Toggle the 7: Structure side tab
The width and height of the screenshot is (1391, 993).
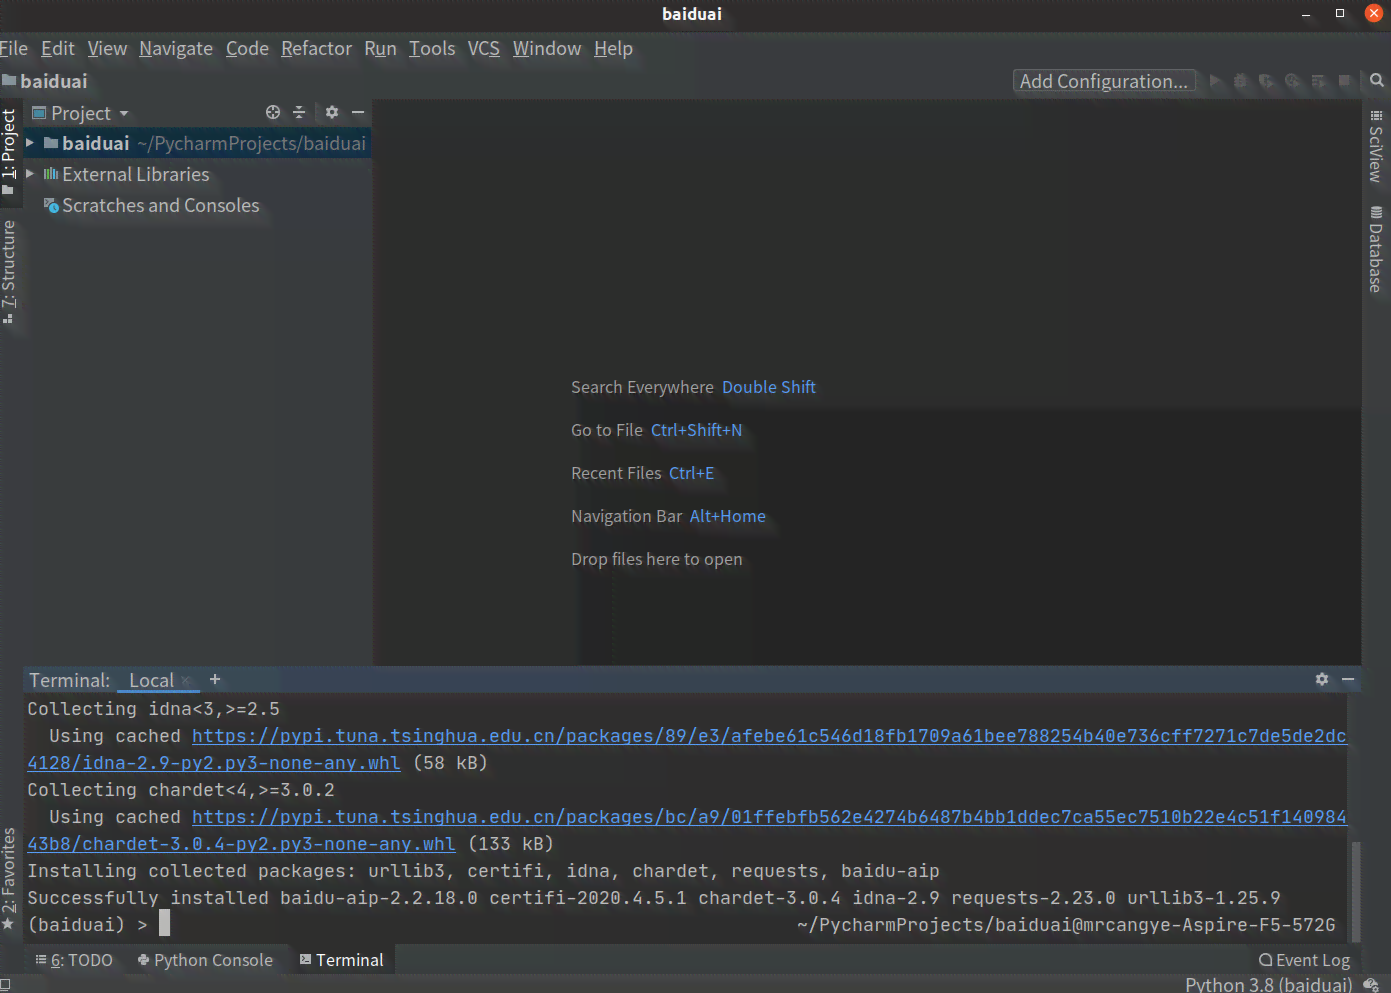point(9,272)
